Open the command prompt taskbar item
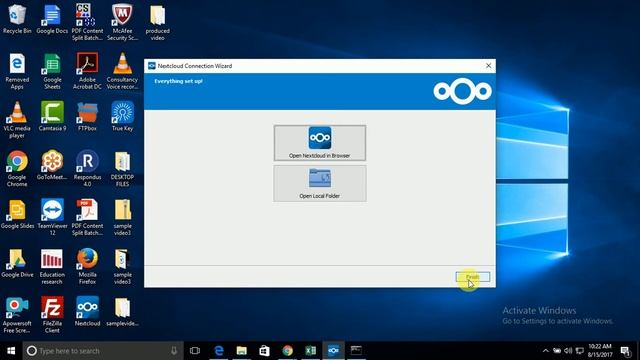The height and width of the screenshot is (360, 640). coord(356,351)
